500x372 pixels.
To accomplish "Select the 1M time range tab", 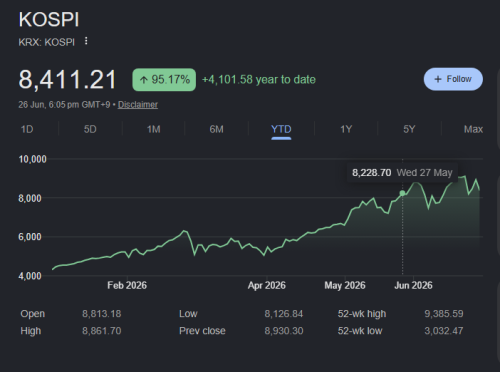I will 154,129.
